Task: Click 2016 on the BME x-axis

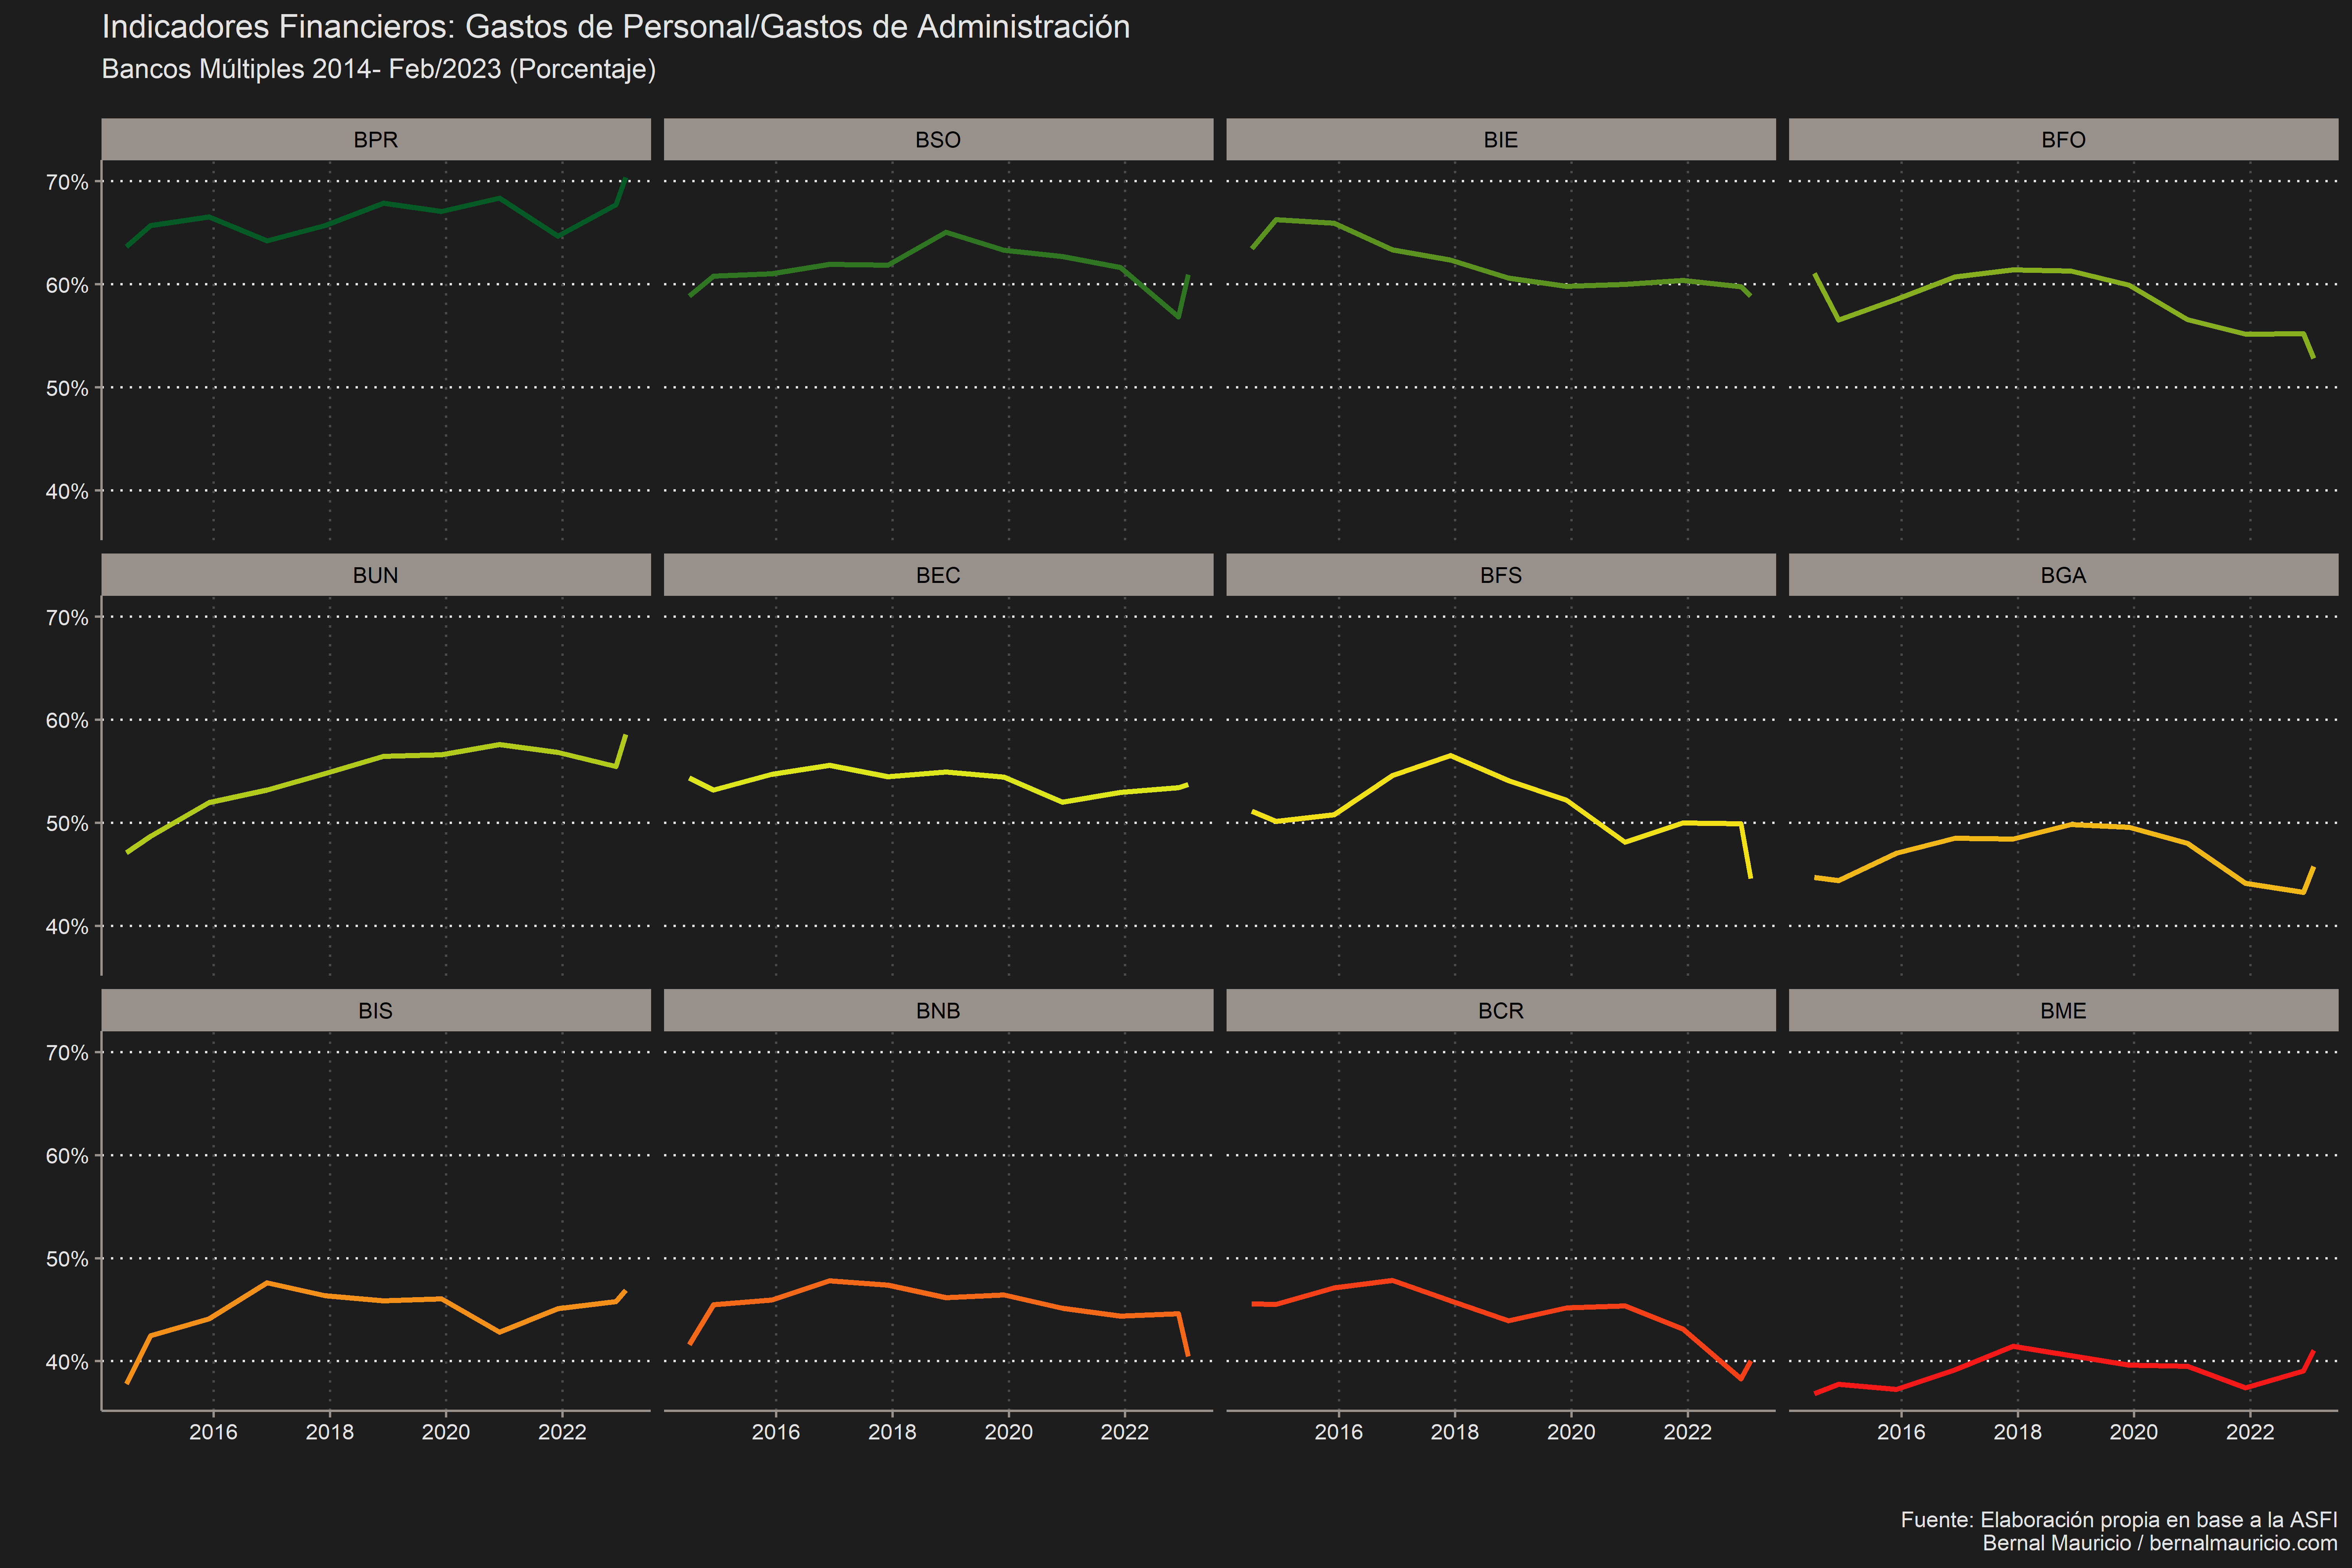Action: (x=1901, y=1432)
